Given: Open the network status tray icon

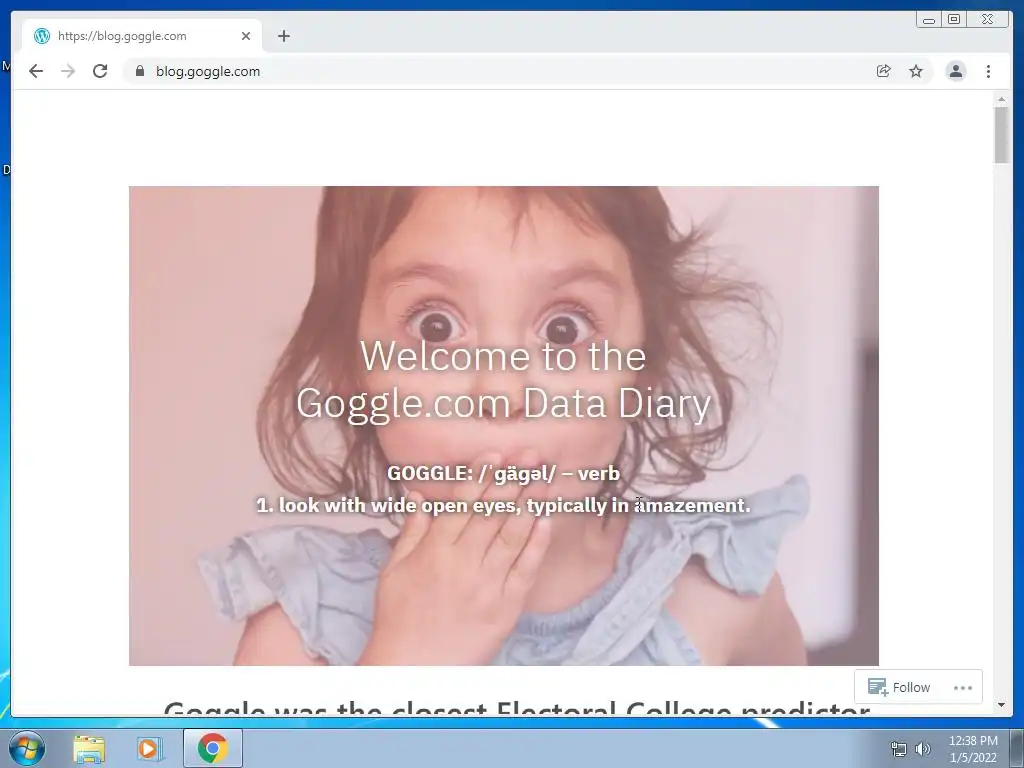Looking at the screenshot, I should click(x=899, y=749).
